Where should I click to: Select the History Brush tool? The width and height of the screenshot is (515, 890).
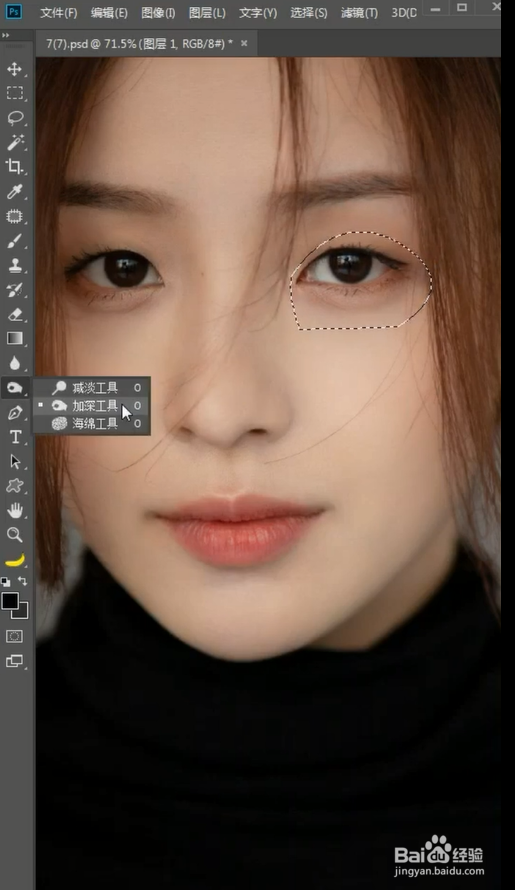tap(14, 290)
